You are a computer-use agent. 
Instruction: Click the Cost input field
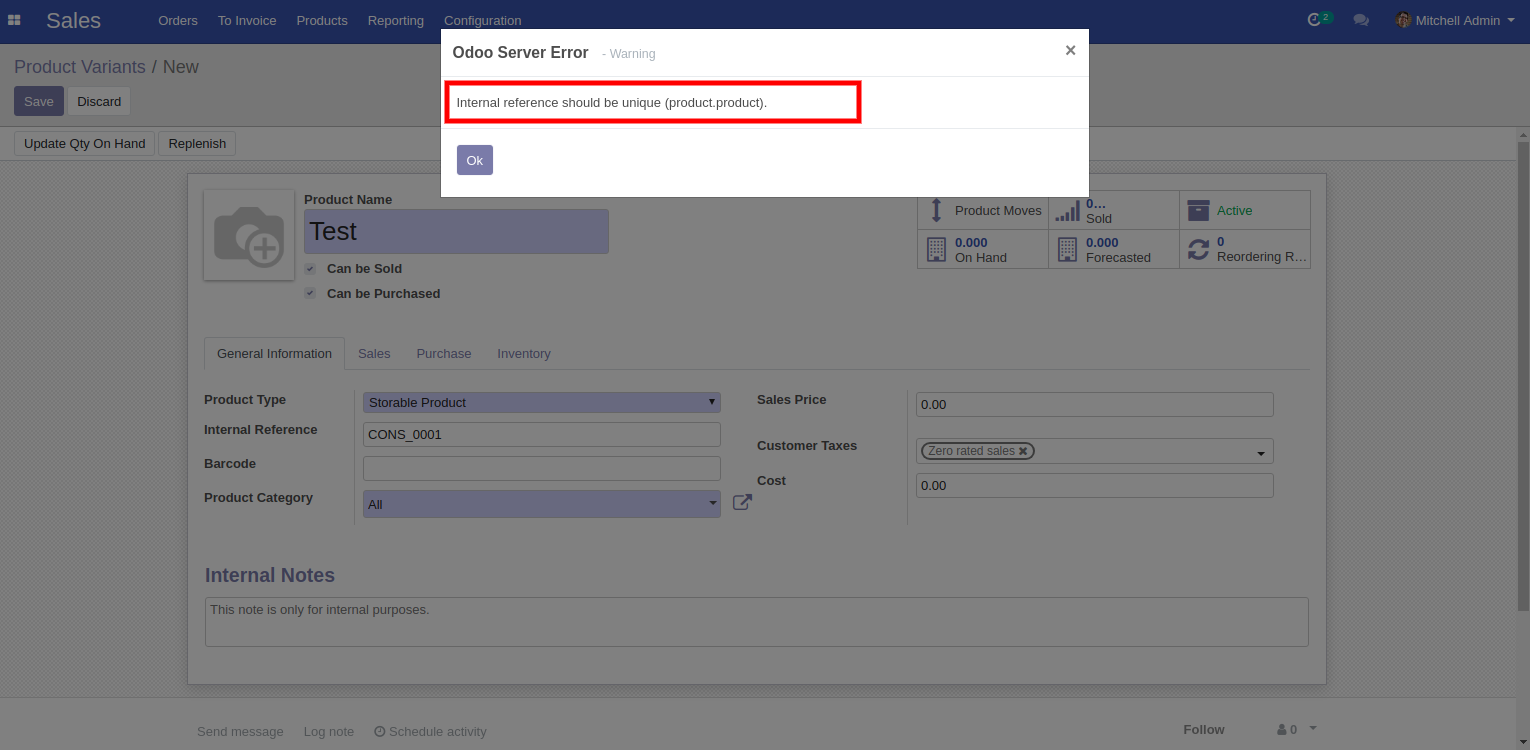click(x=1095, y=485)
